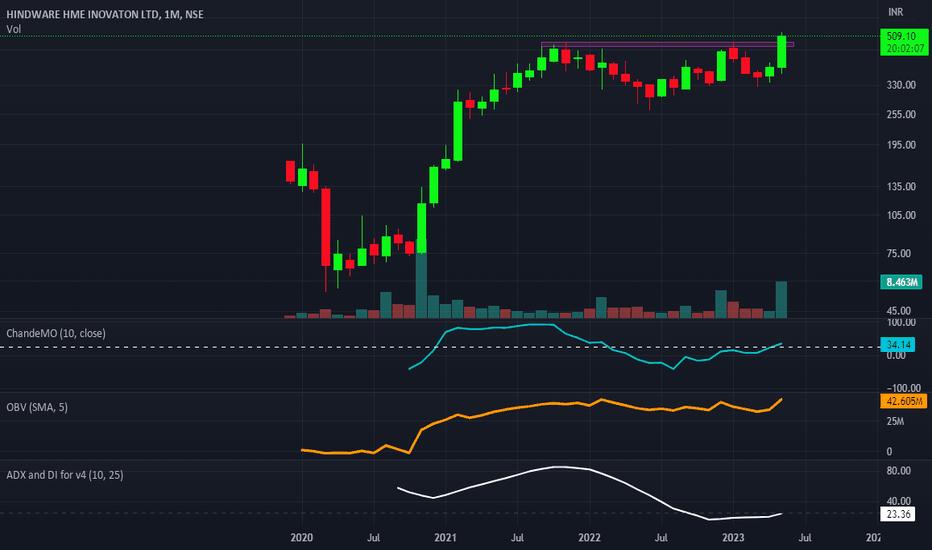Screen dimensions: 932x550
Task: Open the OBV (SMA, 5) indicator label
Action: 37,407
